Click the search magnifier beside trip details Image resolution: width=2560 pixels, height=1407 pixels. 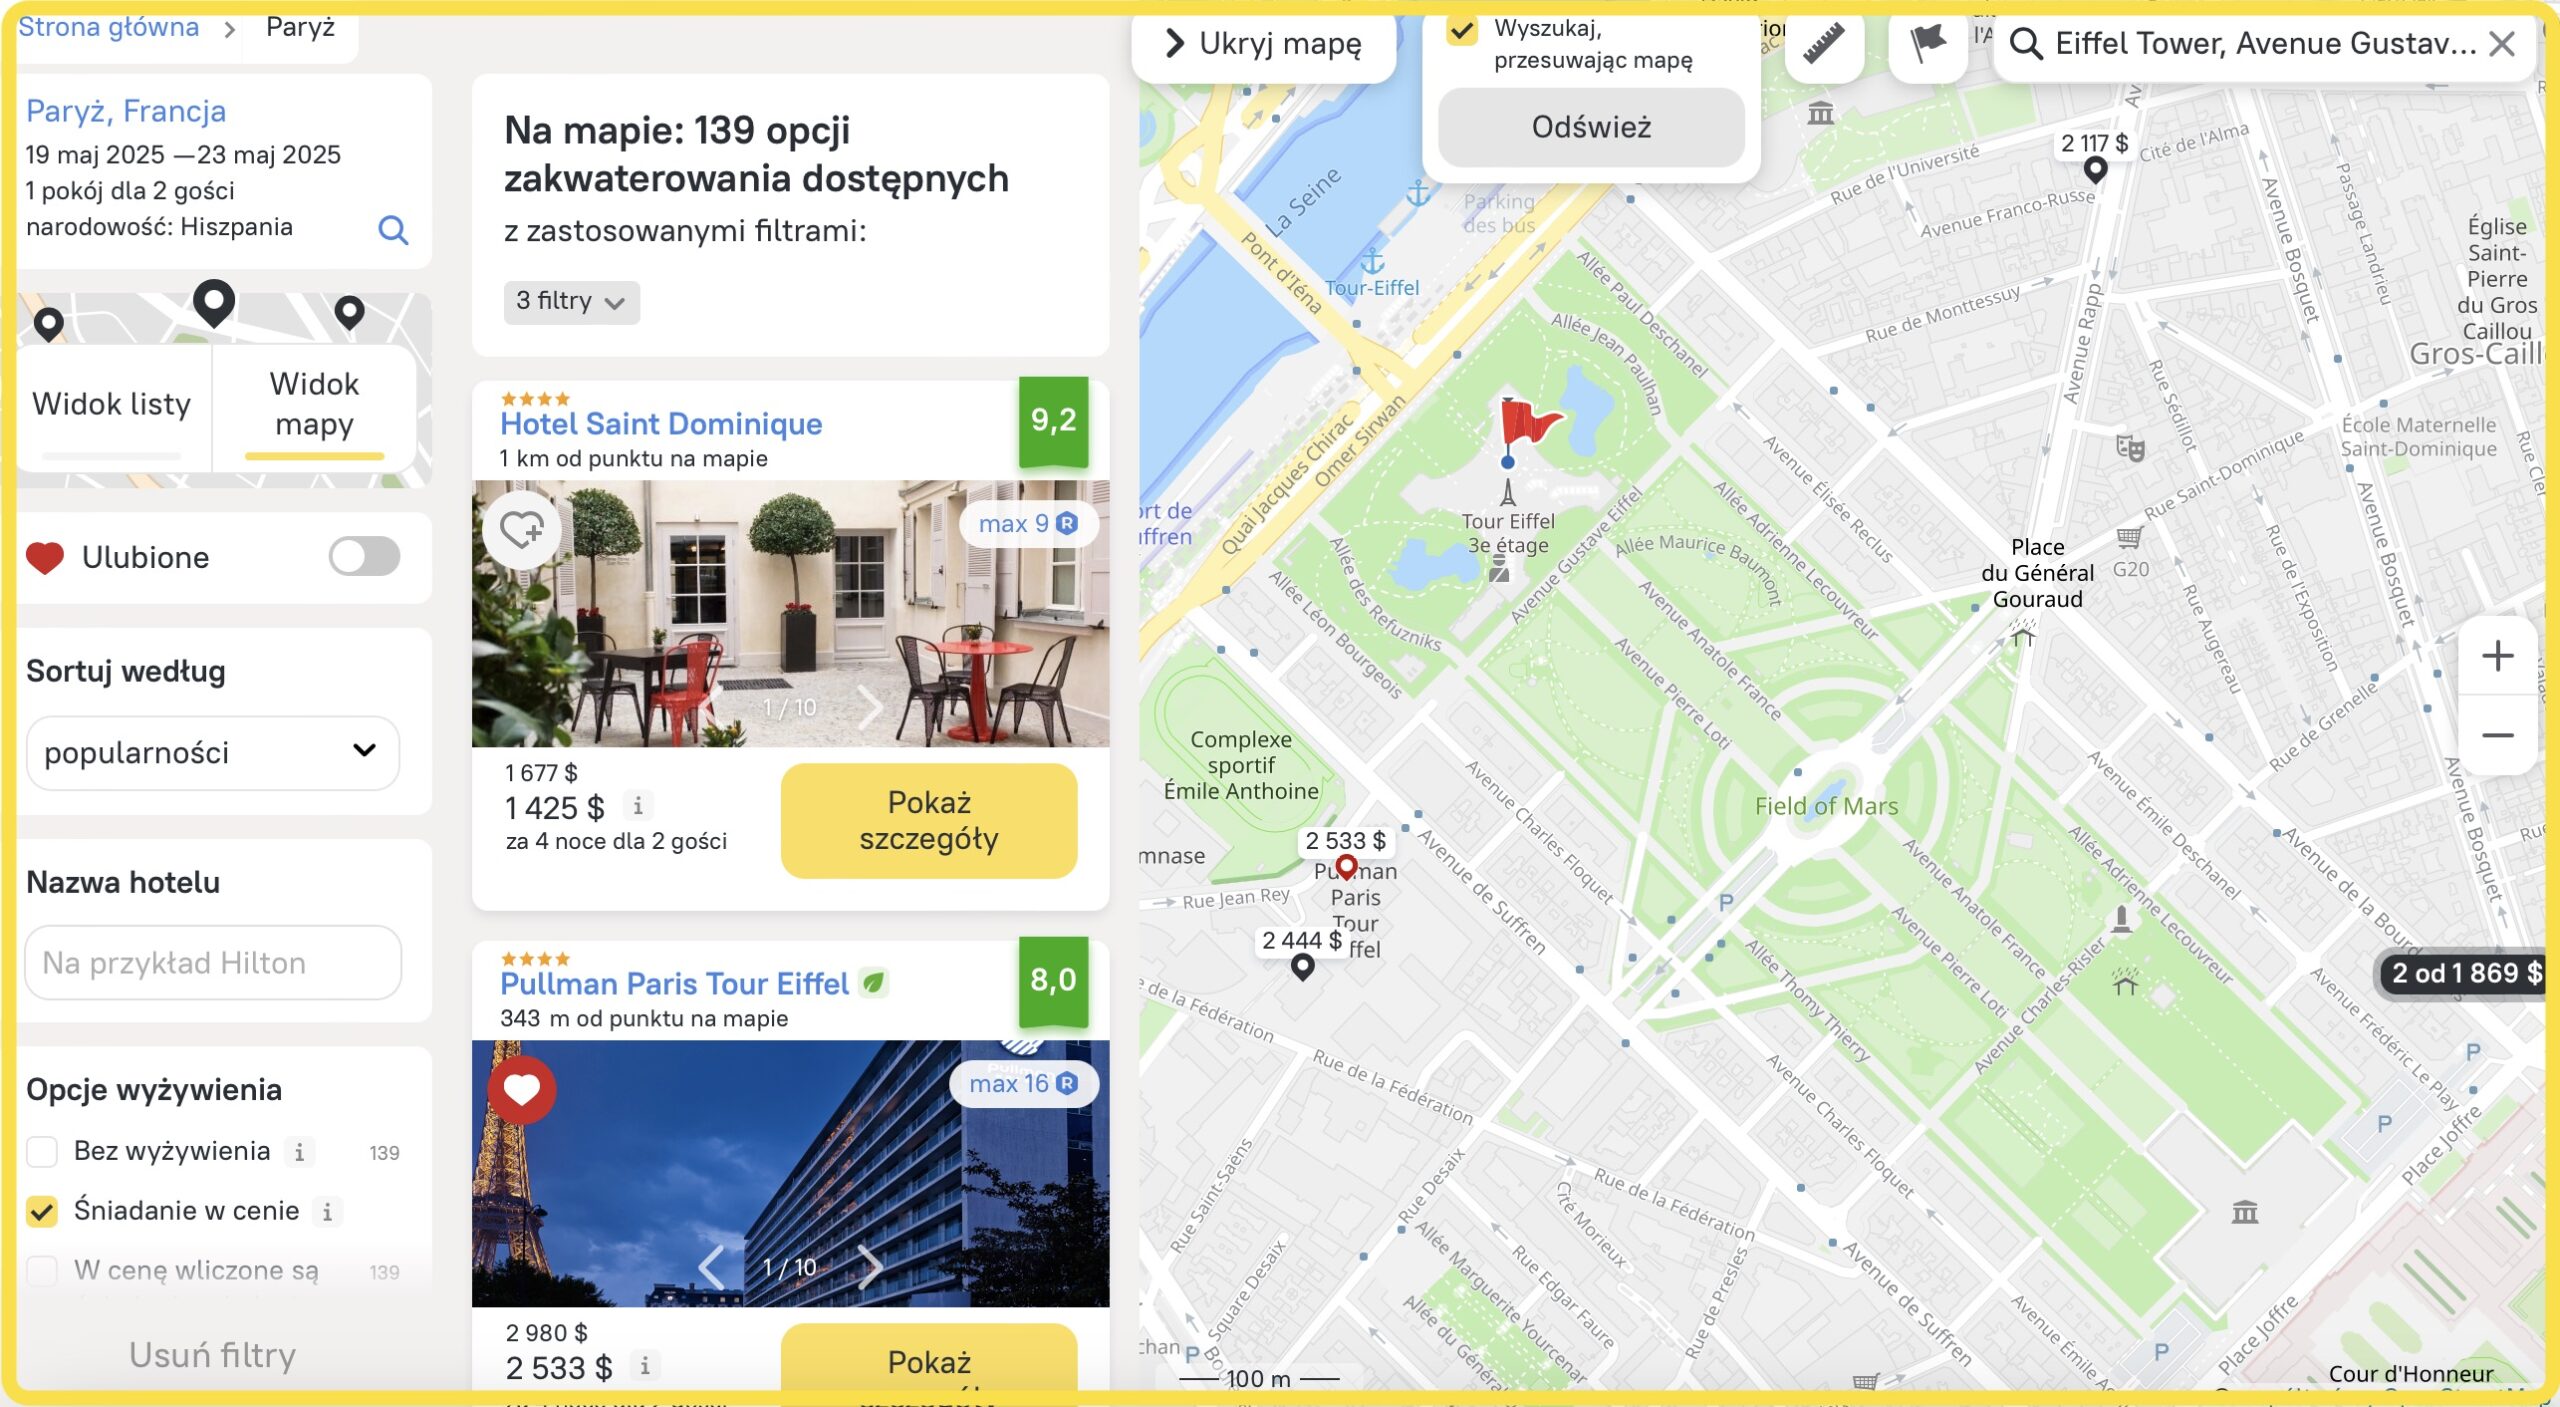[x=393, y=230]
